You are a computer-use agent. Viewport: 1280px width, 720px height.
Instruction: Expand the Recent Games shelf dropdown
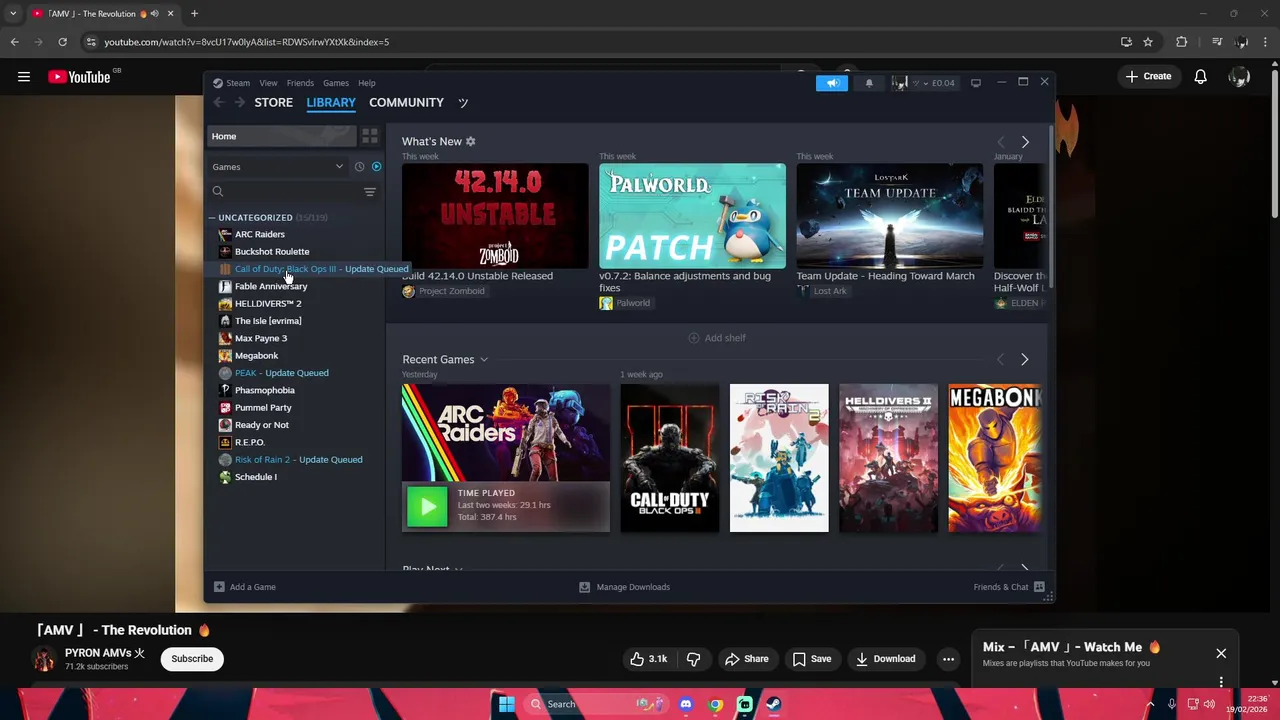coord(483,360)
